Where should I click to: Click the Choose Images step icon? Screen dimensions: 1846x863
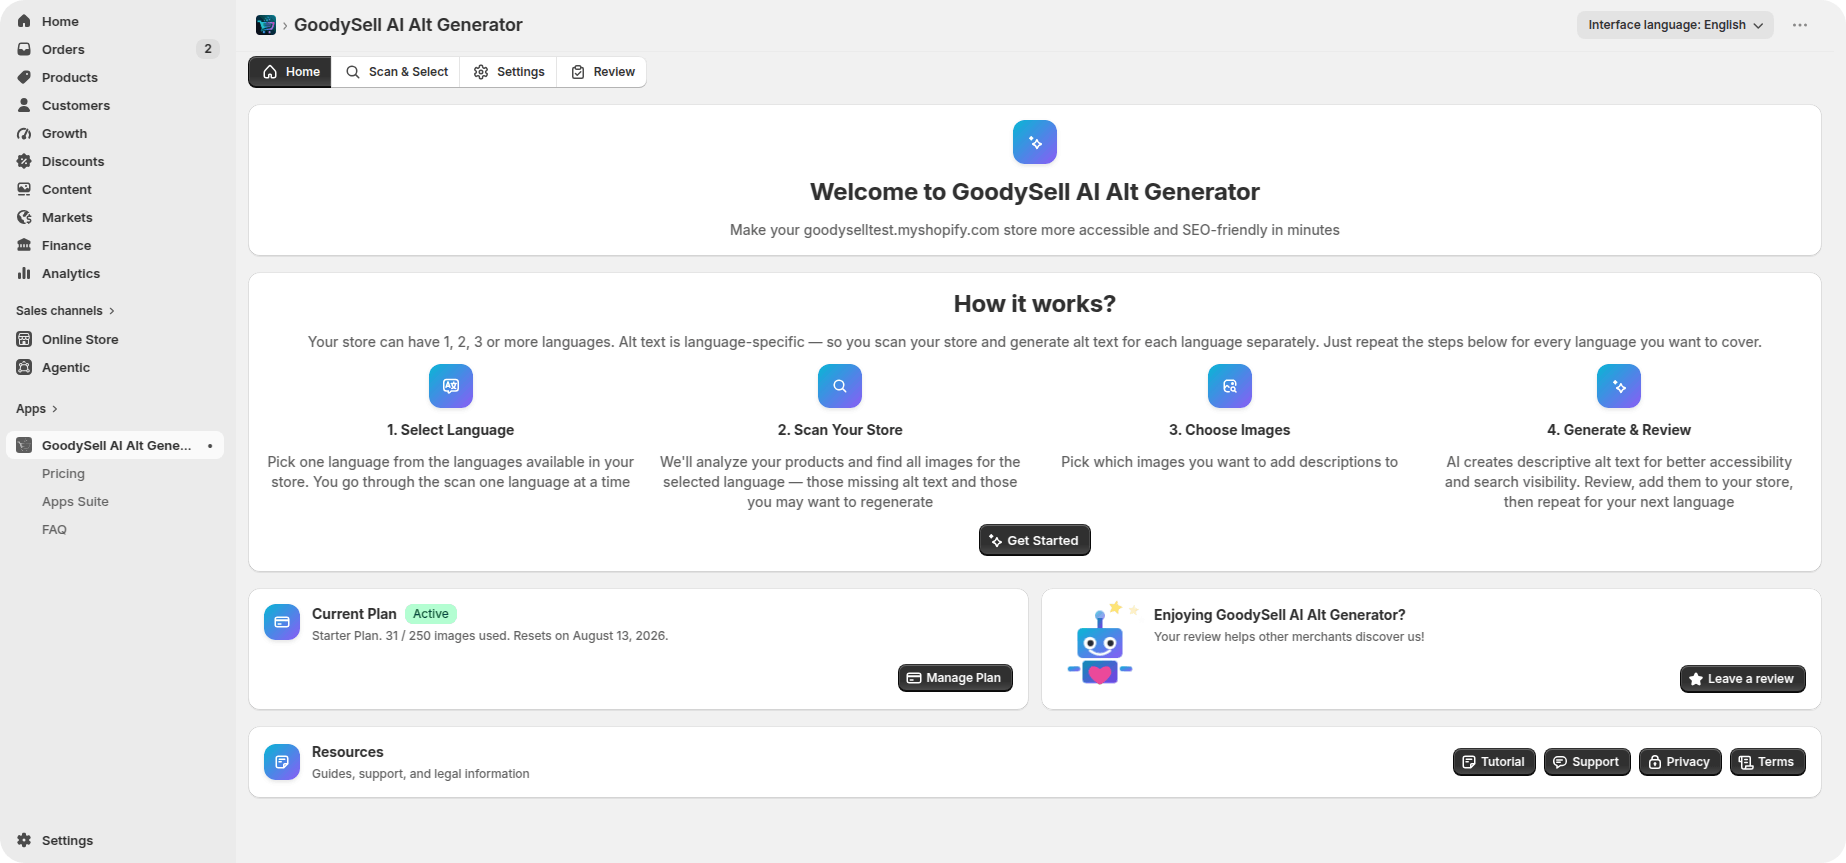click(1230, 386)
